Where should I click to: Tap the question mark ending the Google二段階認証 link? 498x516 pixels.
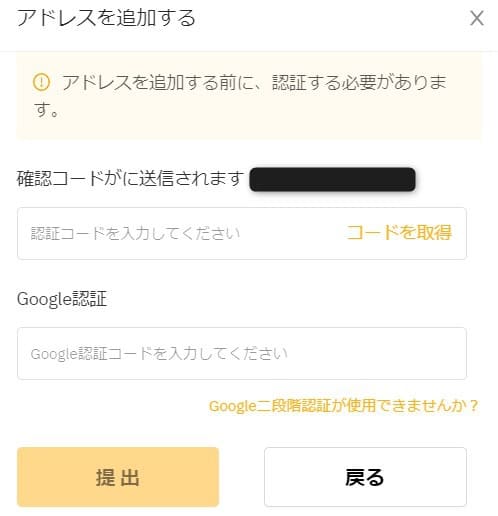click(473, 406)
